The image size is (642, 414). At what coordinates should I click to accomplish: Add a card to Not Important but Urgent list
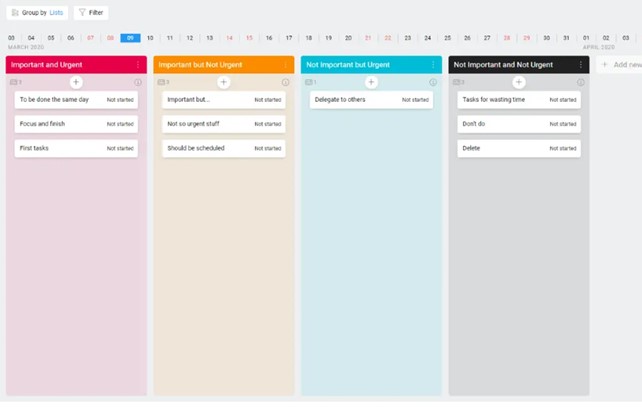click(x=371, y=82)
